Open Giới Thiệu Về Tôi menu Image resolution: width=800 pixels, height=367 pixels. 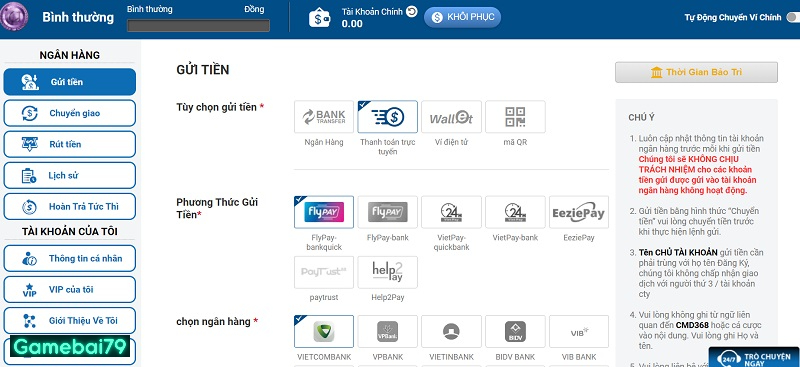[69, 321]
